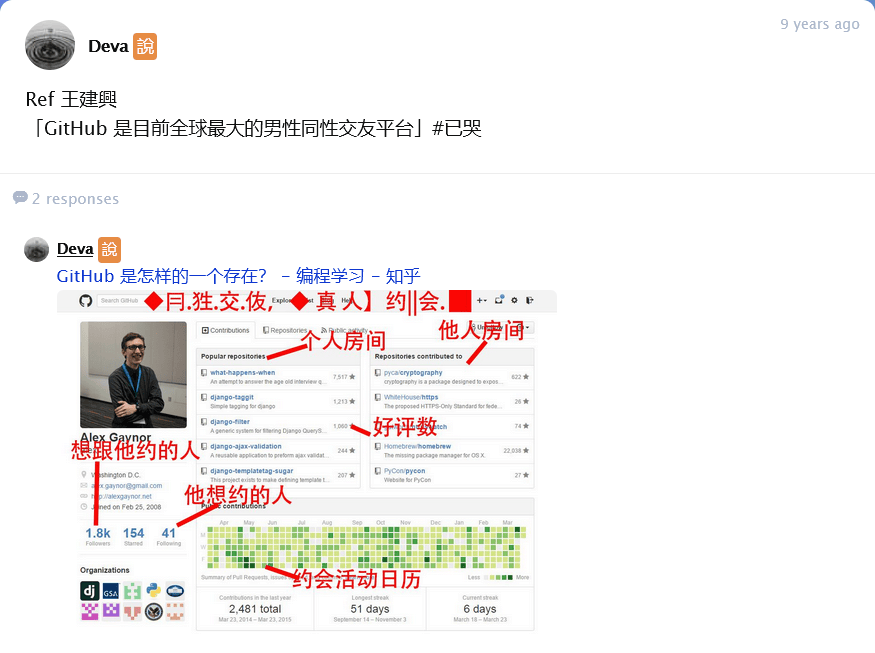Open Deva's large profile avatar
Screen dimensions: 875x653
tap(50, 45)
